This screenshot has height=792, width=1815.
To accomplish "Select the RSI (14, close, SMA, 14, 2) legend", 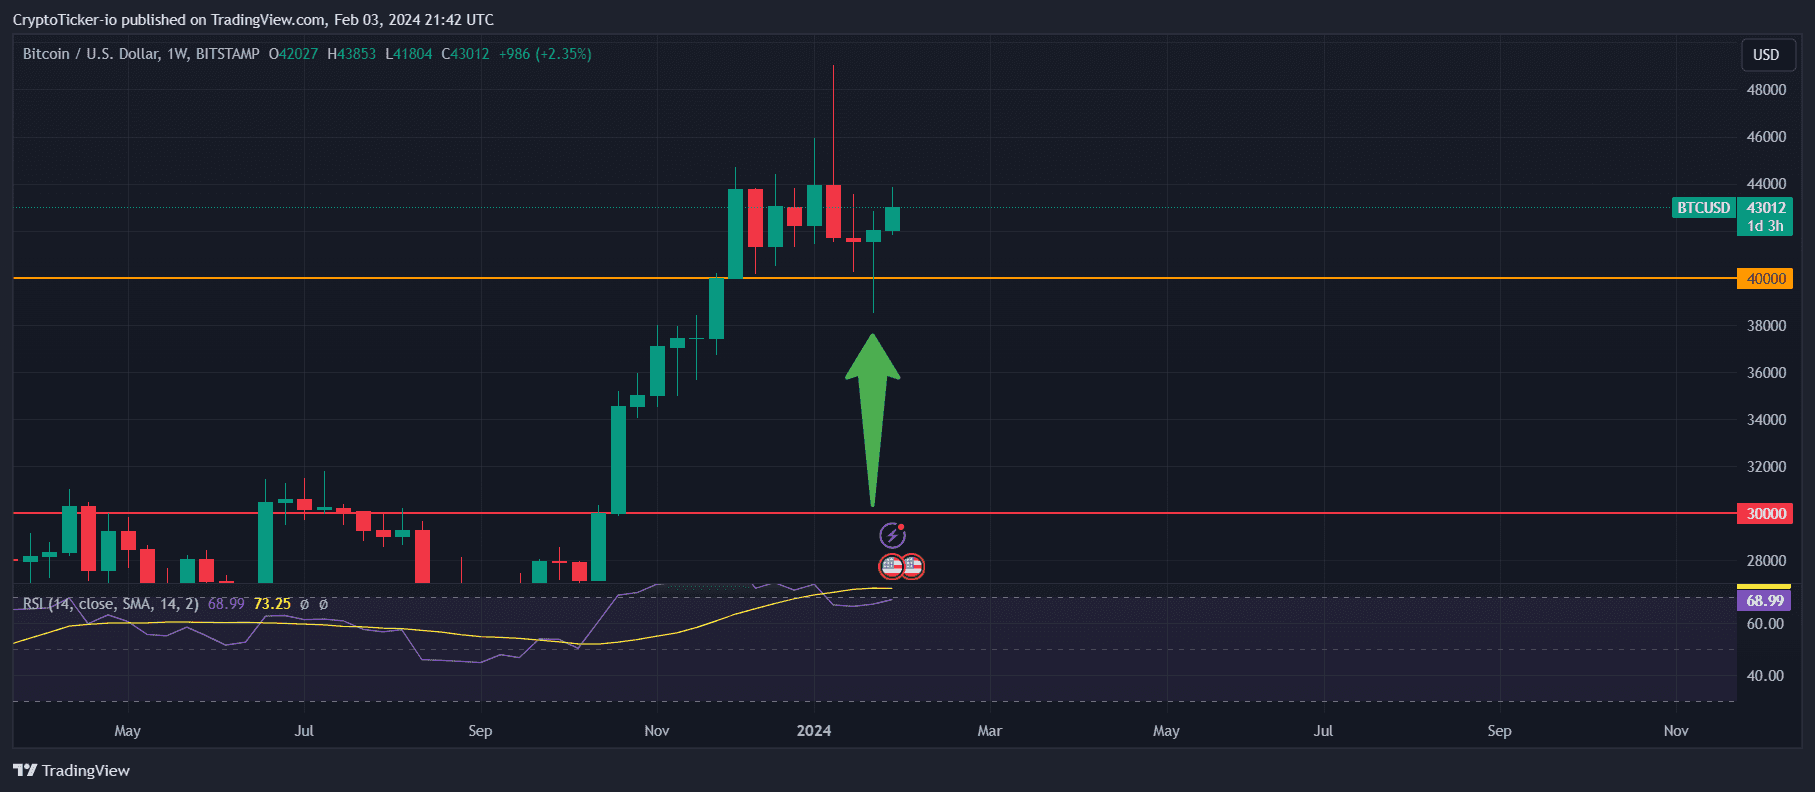I will tap(111, 604).
